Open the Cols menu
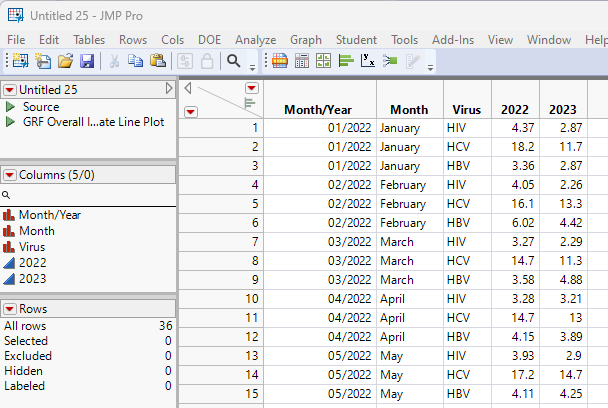The width and height of the screenshot is (608, 408). click(x=173, y=40)
